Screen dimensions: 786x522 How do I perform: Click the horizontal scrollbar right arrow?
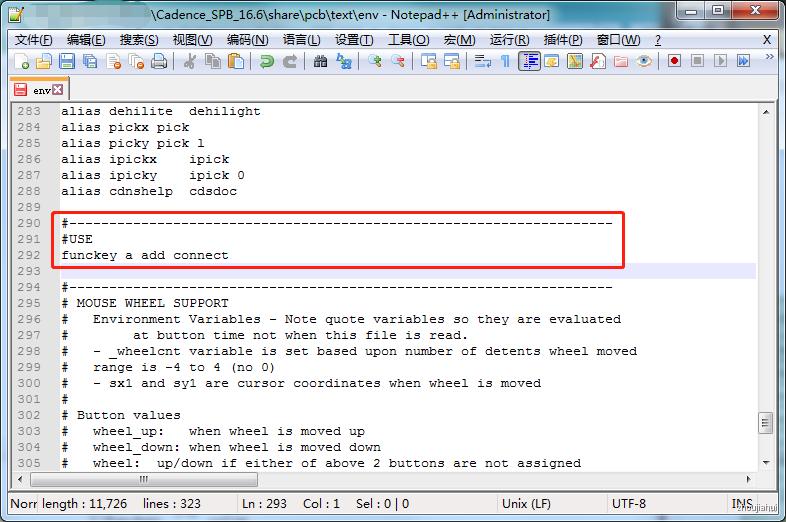[748, 479]
